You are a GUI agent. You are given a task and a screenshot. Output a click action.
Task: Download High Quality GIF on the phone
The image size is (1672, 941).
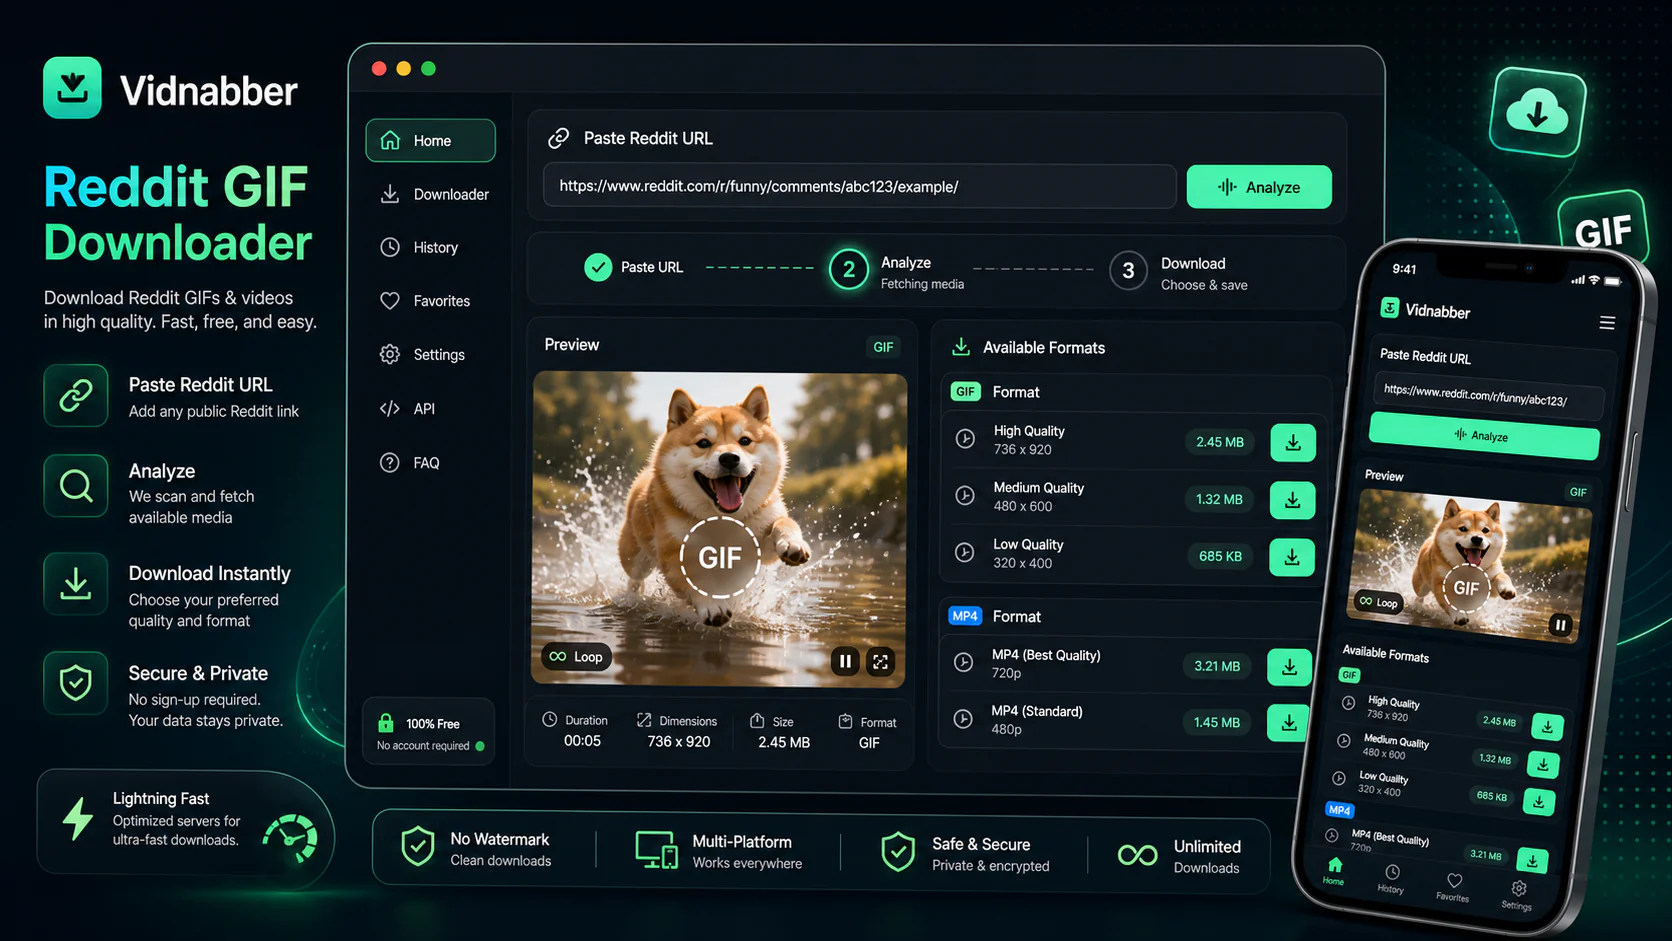click(x=1547, y=727)
